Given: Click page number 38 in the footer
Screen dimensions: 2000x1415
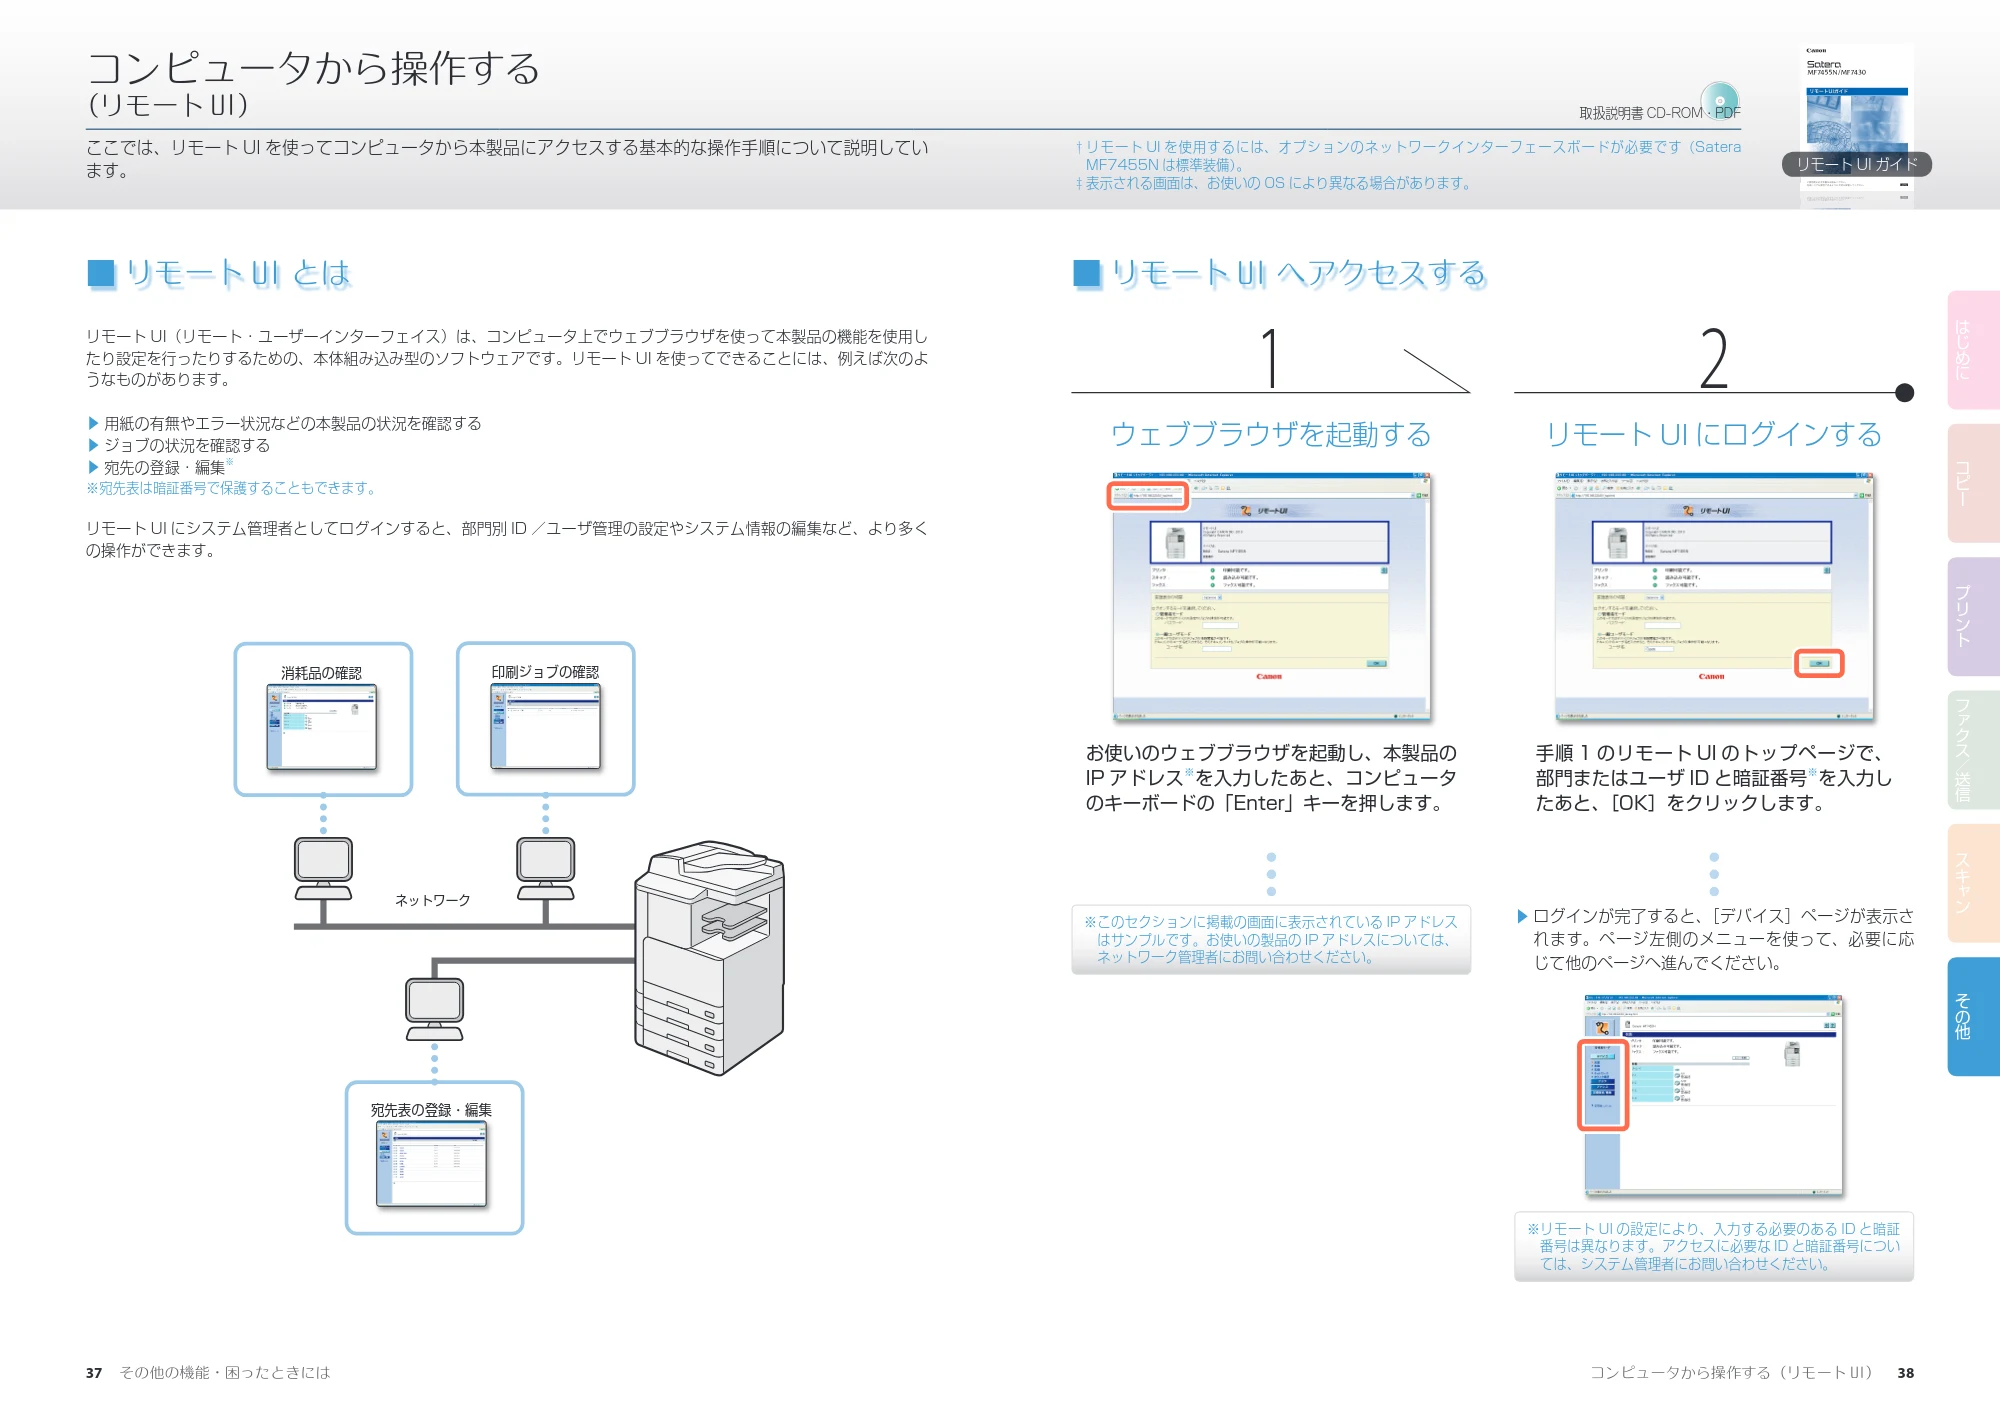Looking at the screenshot, I should (x=1905, y=1373).
